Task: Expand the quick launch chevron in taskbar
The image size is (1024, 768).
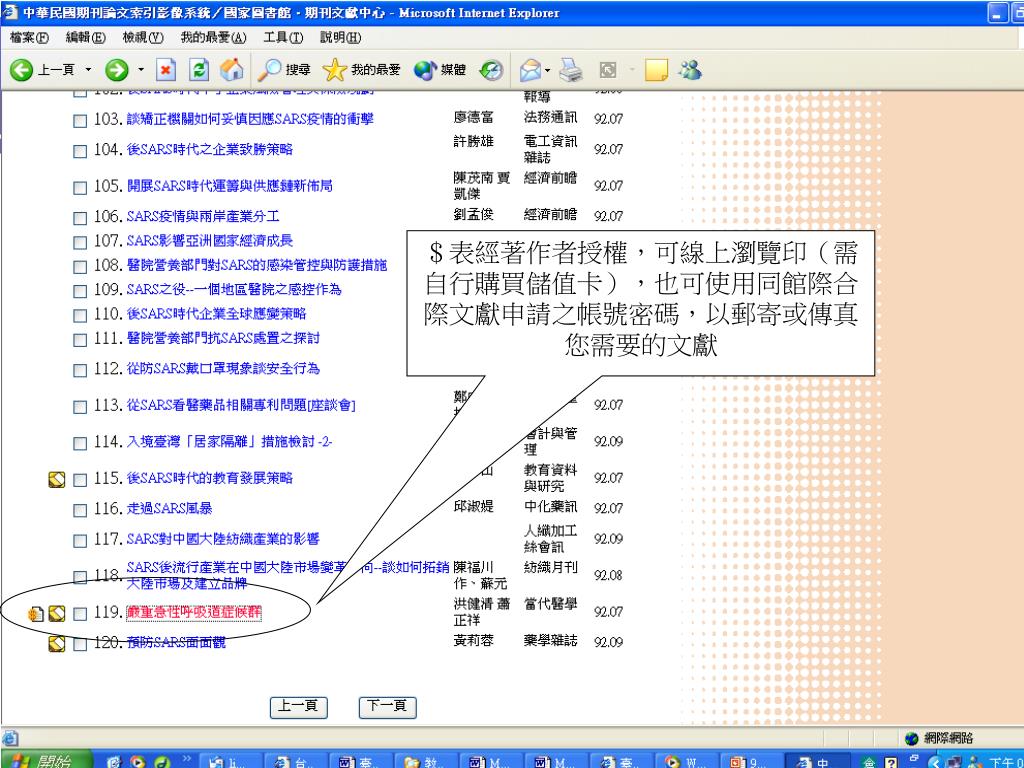Action: pyautogui.click(x=186, y=758)
